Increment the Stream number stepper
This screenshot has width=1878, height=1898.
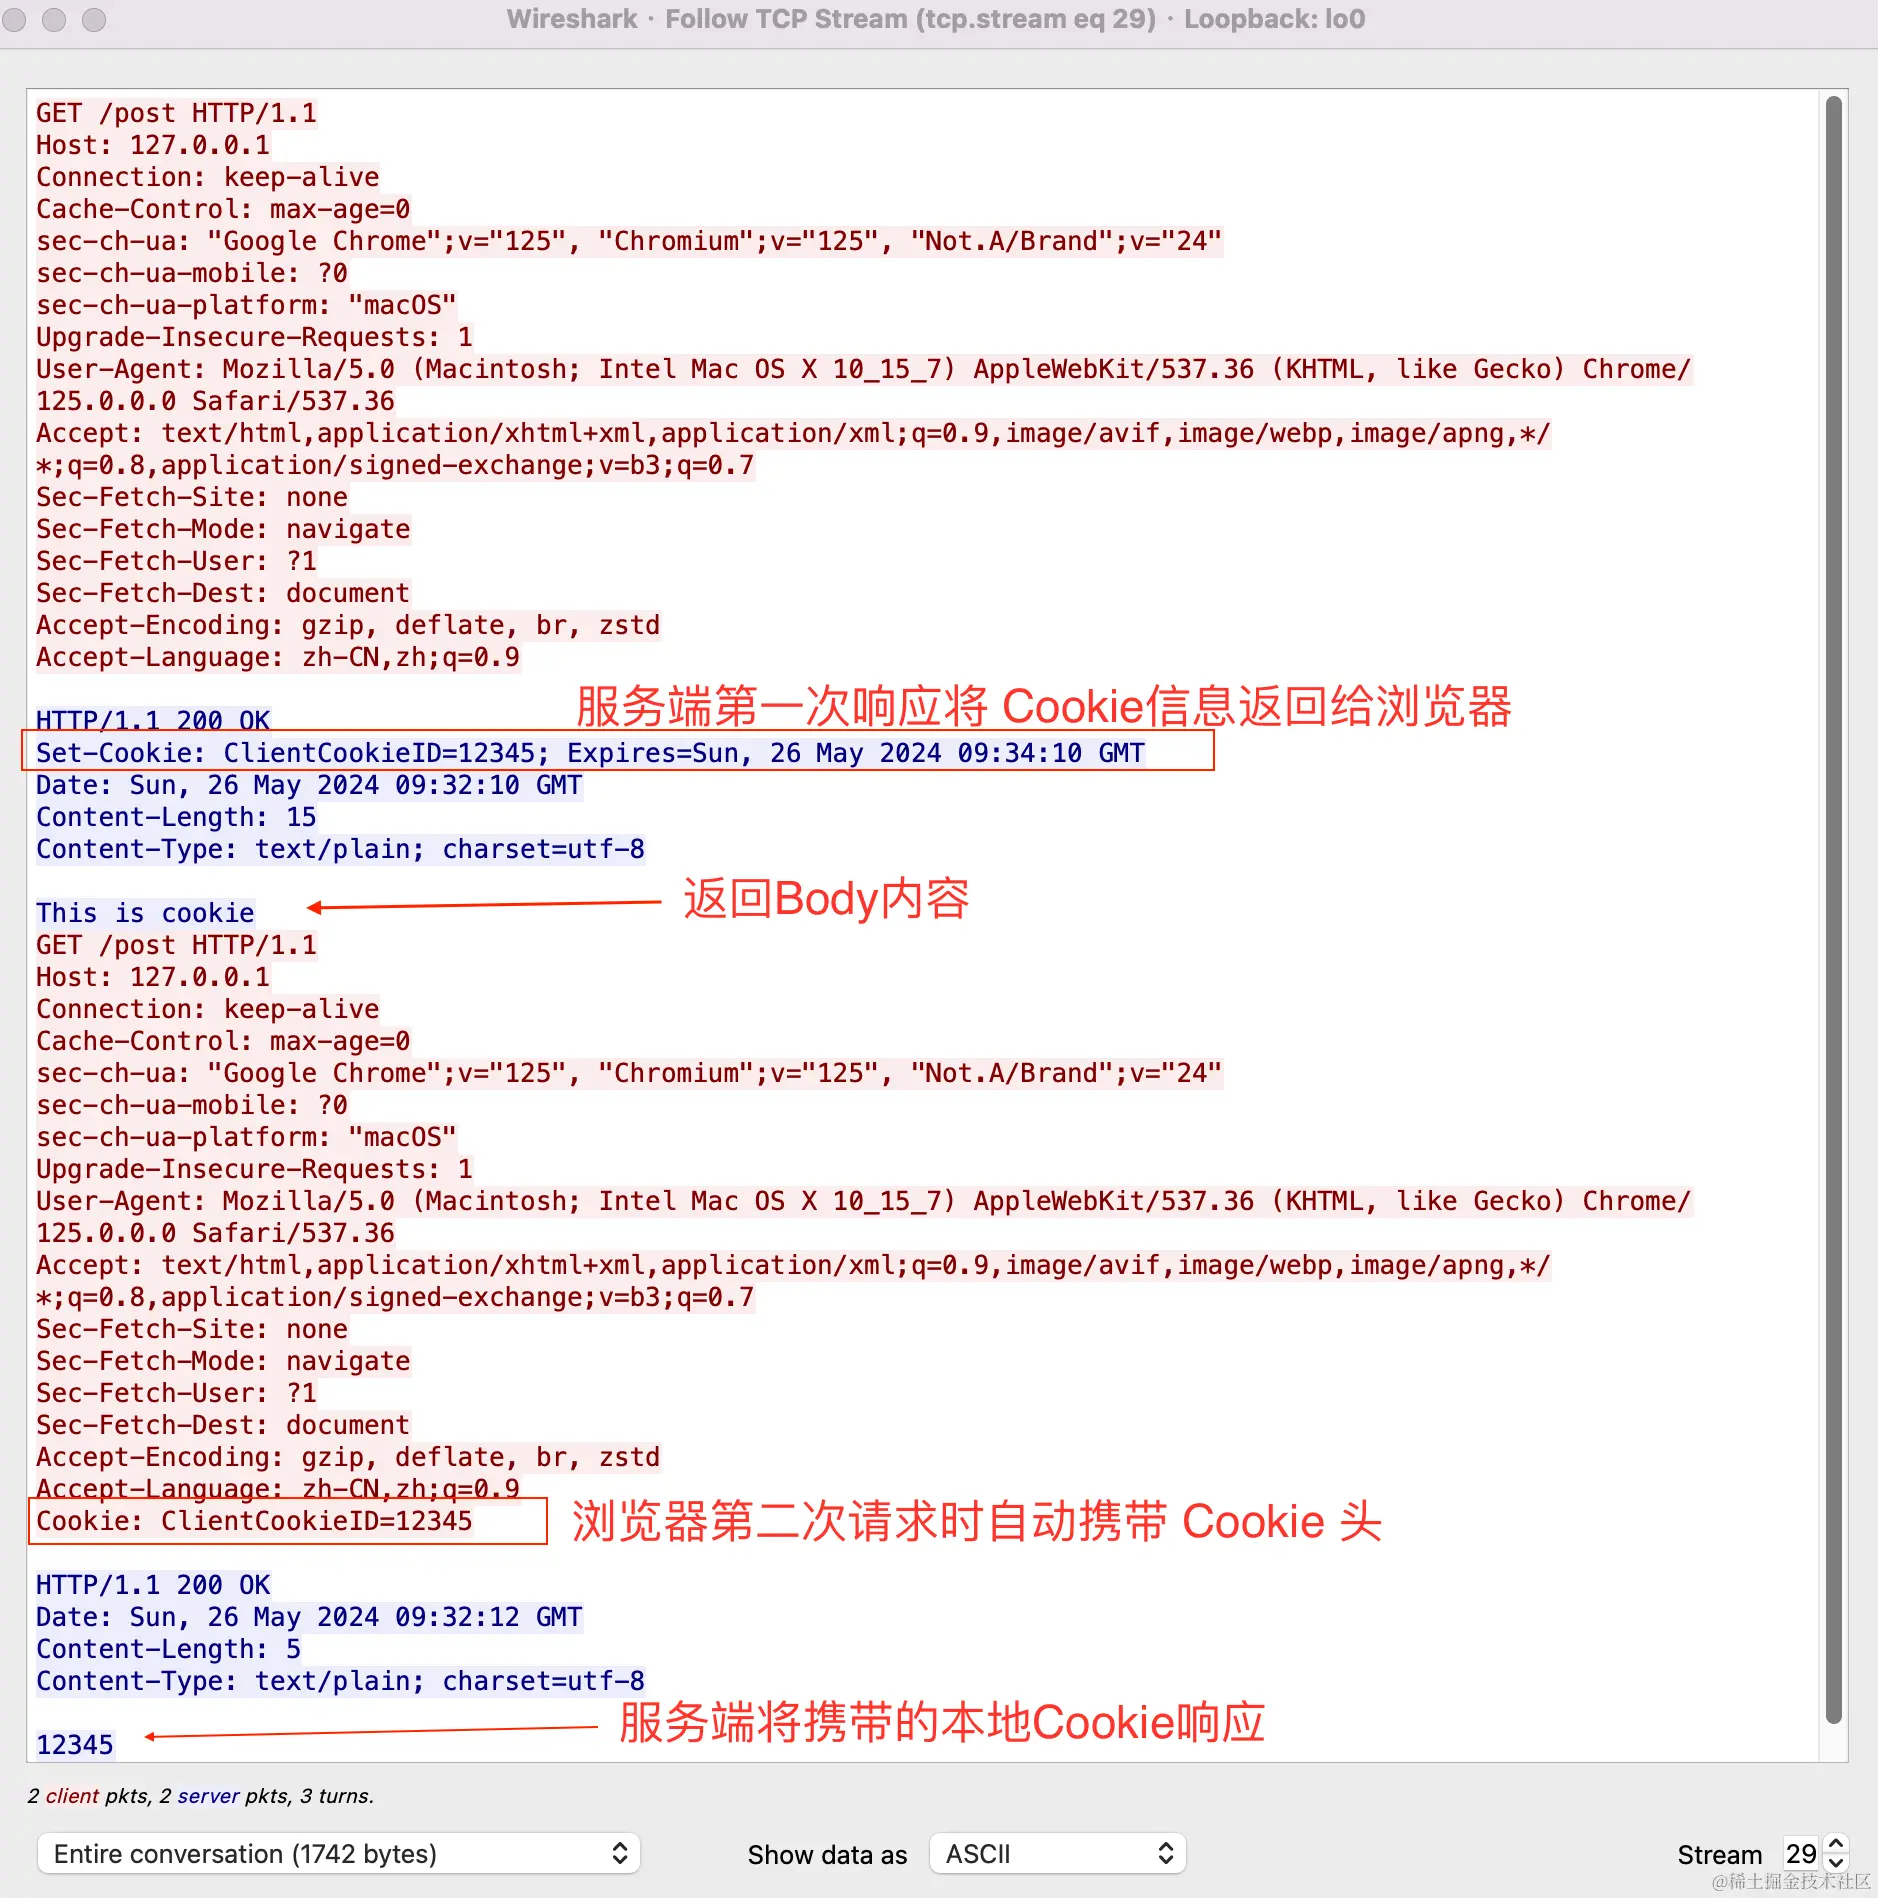click(x=1836, y=1844)
